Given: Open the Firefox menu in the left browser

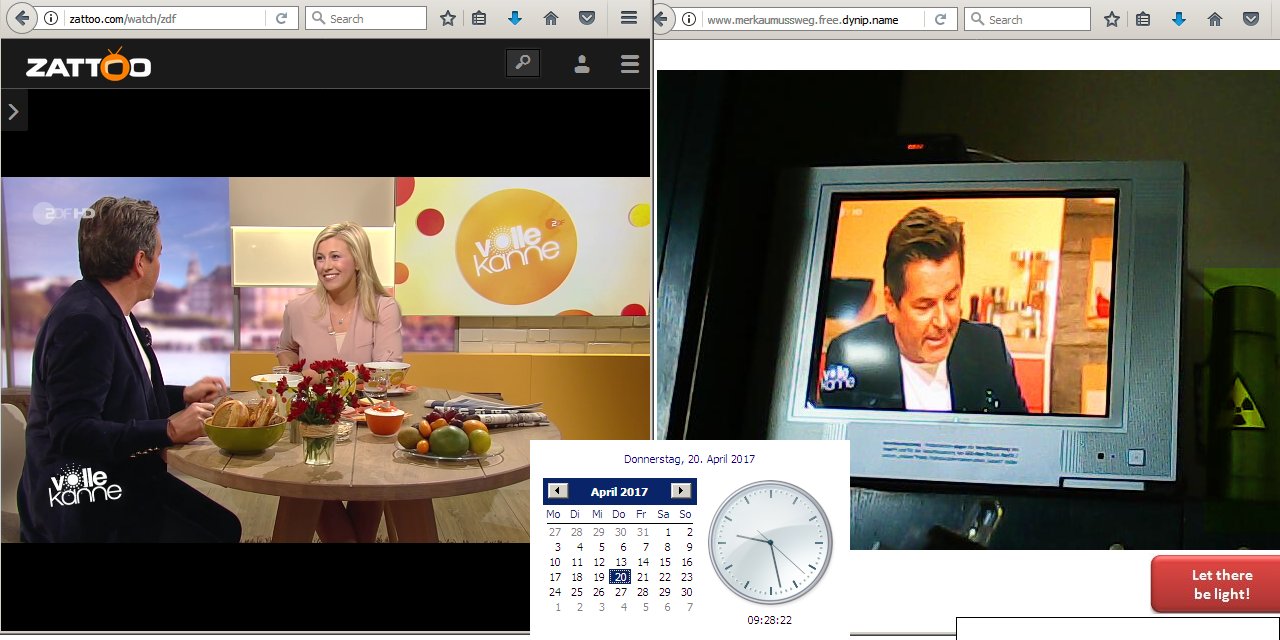Looking at the screenshot, I should [x=629, y=18].
